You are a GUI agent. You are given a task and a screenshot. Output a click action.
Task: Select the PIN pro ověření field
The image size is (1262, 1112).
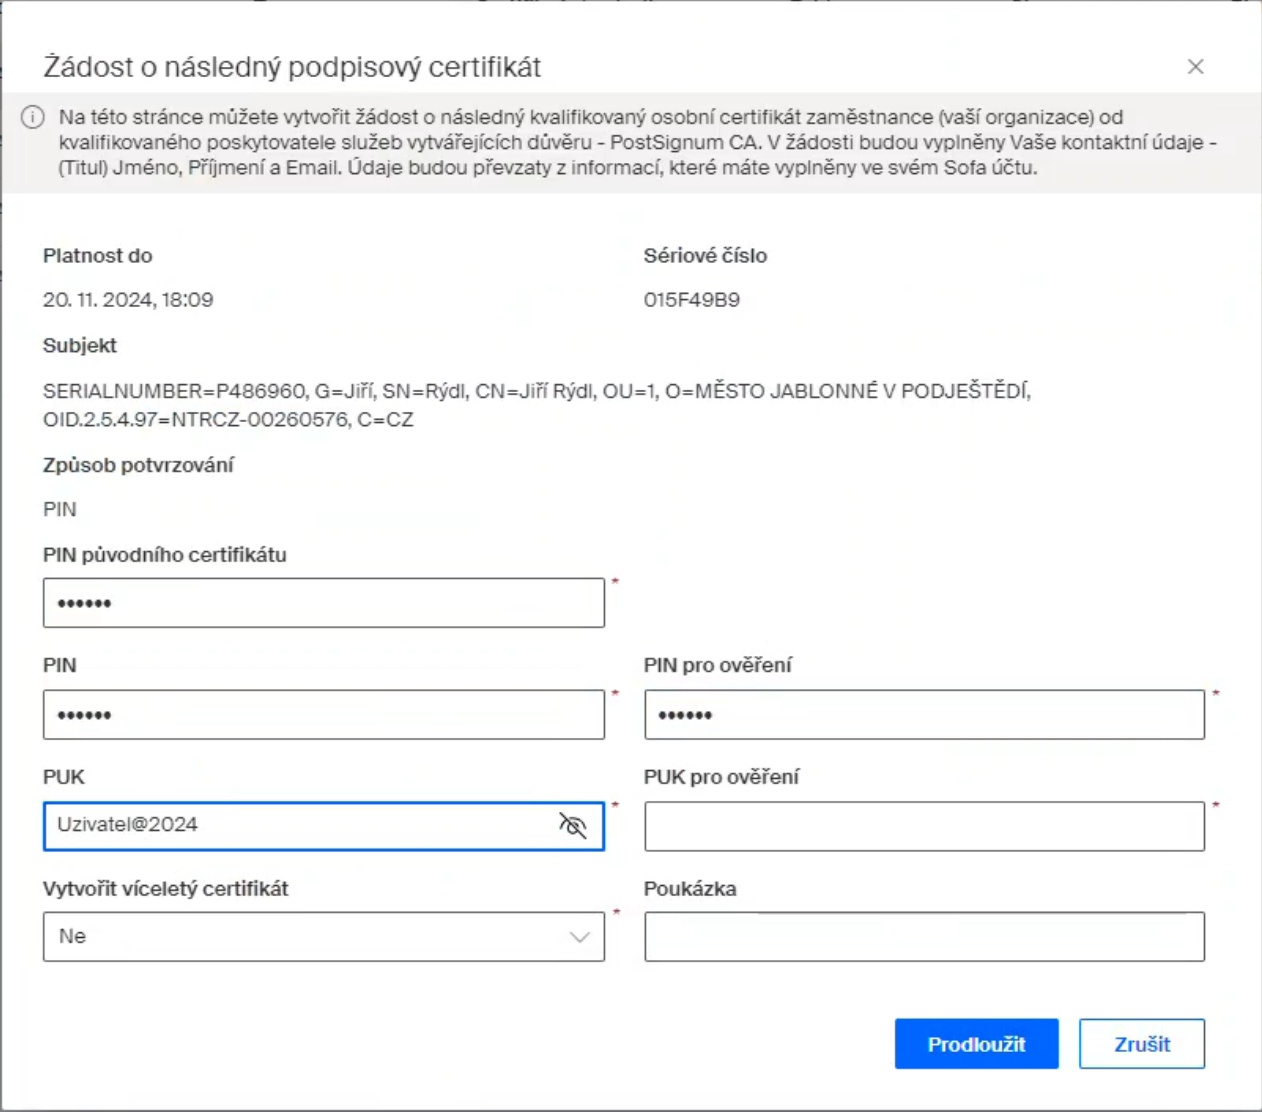[924, 715]
